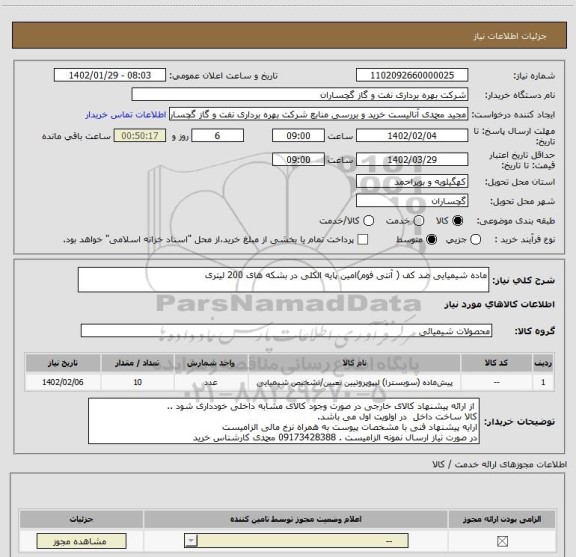Viewport: 576px width, 557px height.
Task: Click the need date cell 1402/02/06
Action: [63, 382]
